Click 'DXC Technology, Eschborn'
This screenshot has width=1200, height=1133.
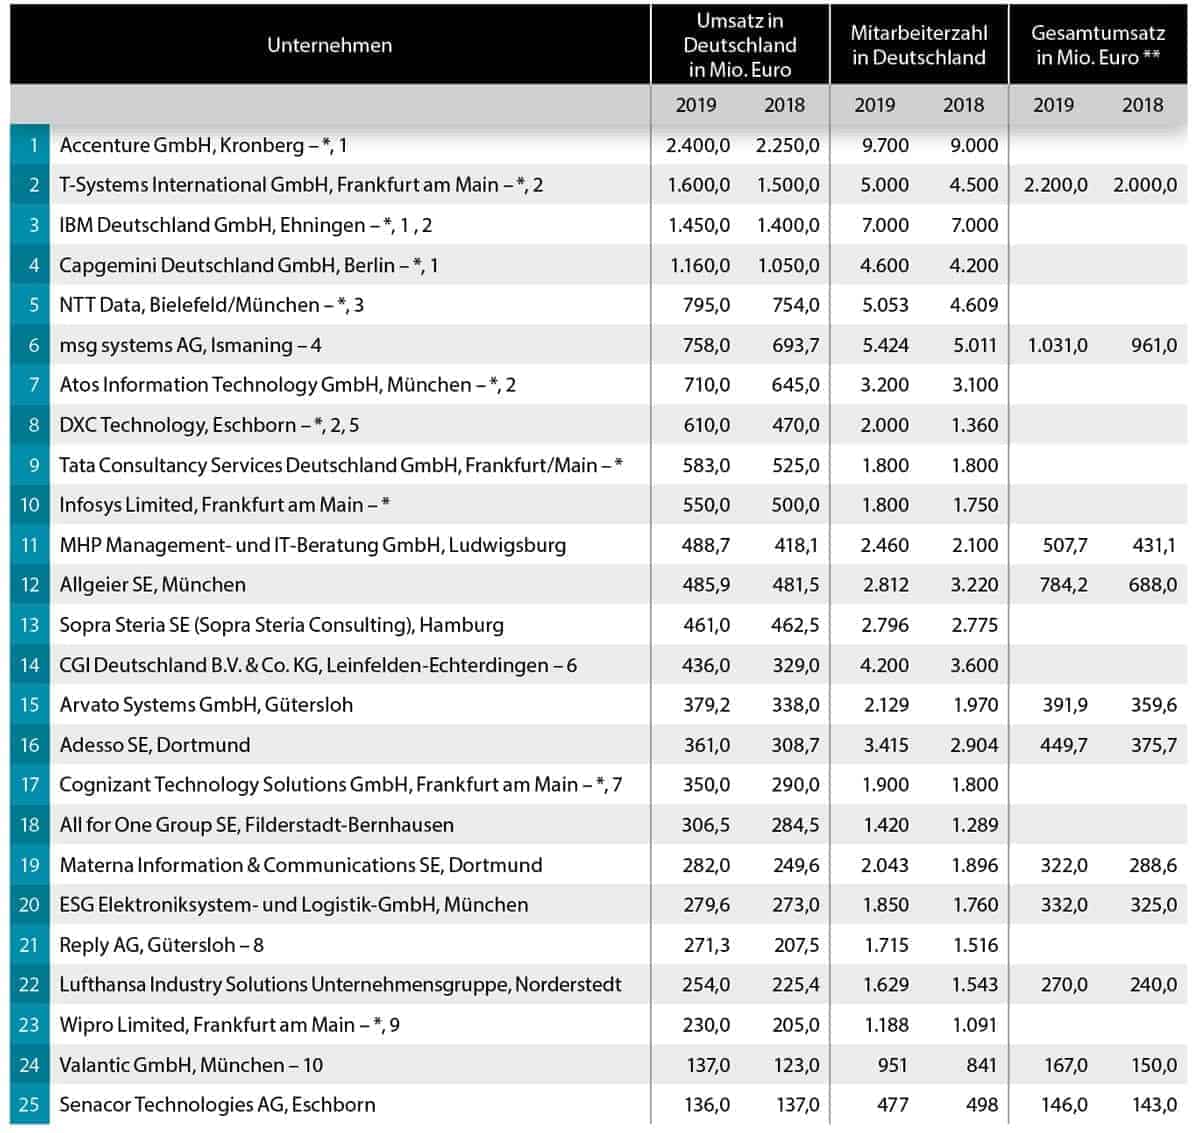pos(178,425)
